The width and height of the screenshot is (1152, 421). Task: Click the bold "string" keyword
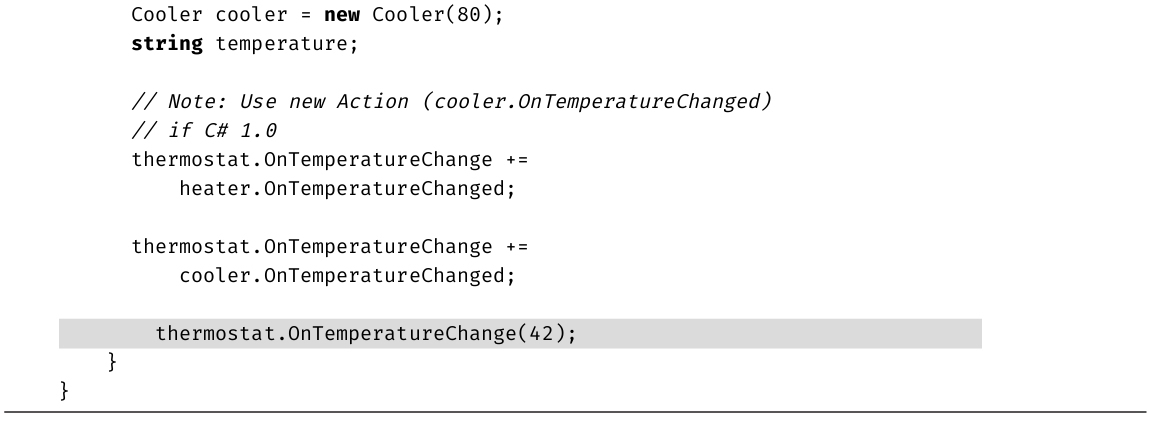[x=167, y=44]
